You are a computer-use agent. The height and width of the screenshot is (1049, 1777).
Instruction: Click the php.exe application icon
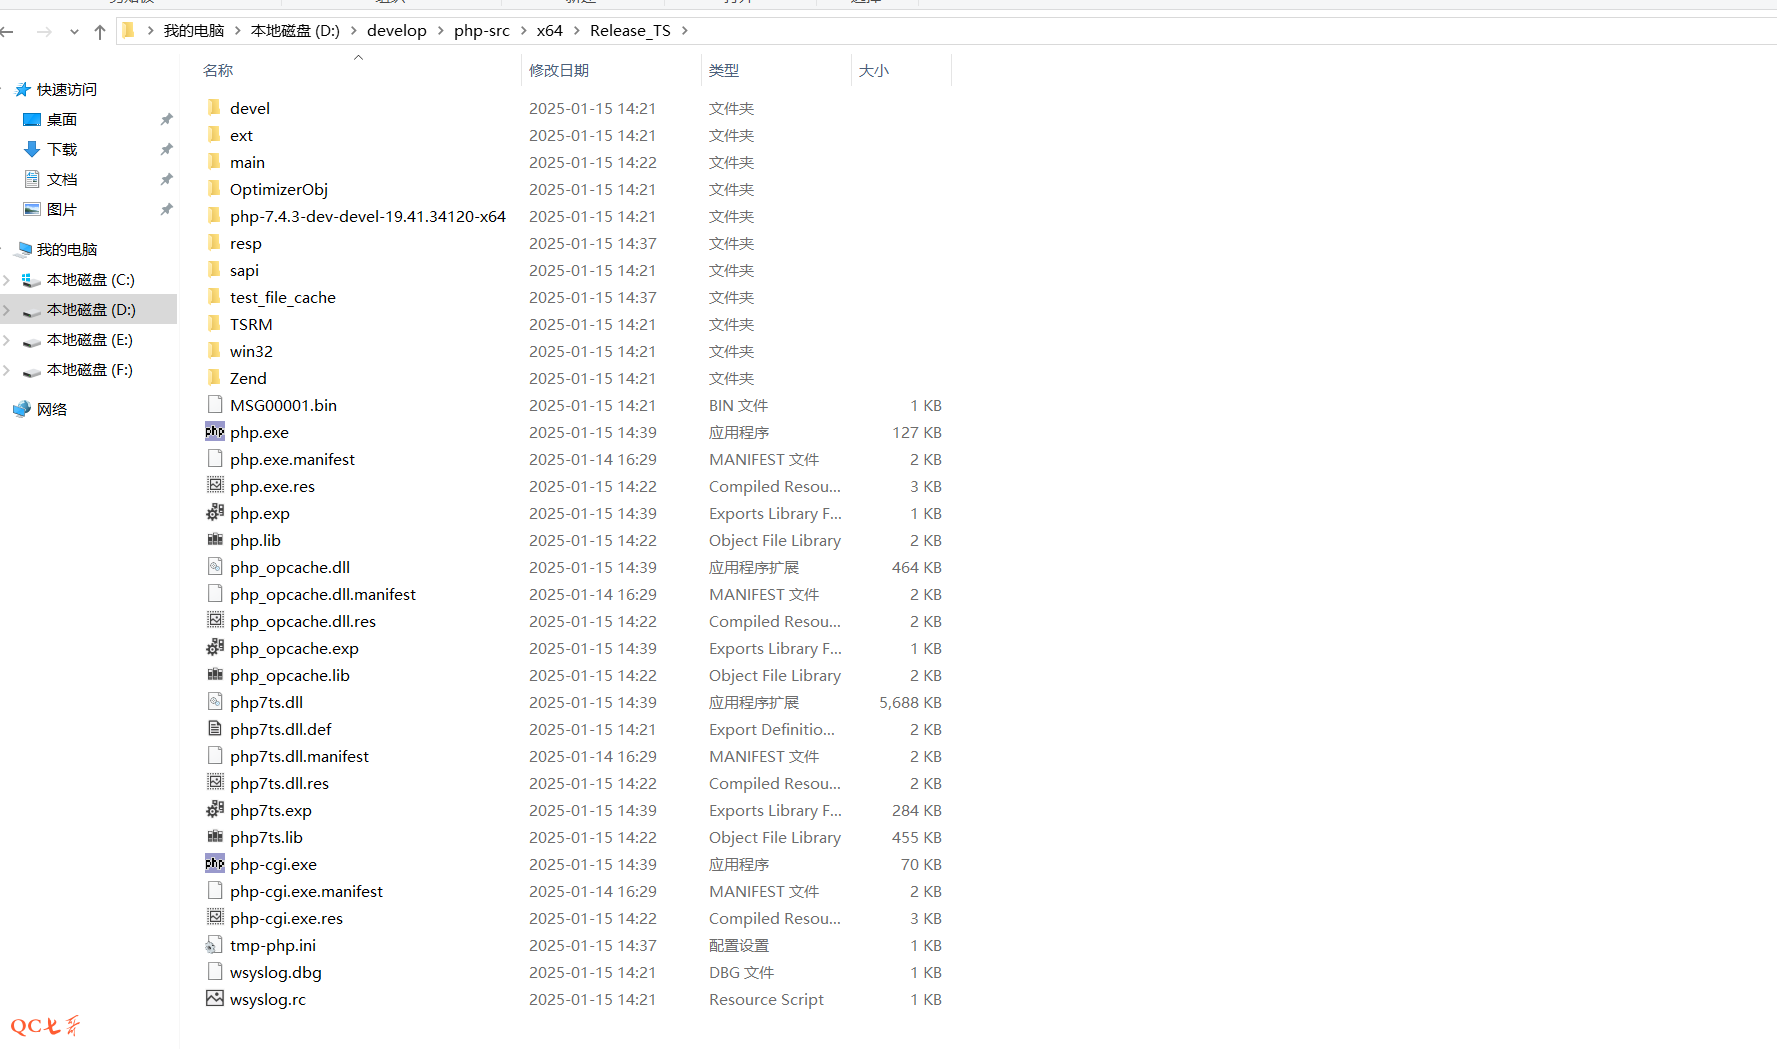tap(214, 432)
